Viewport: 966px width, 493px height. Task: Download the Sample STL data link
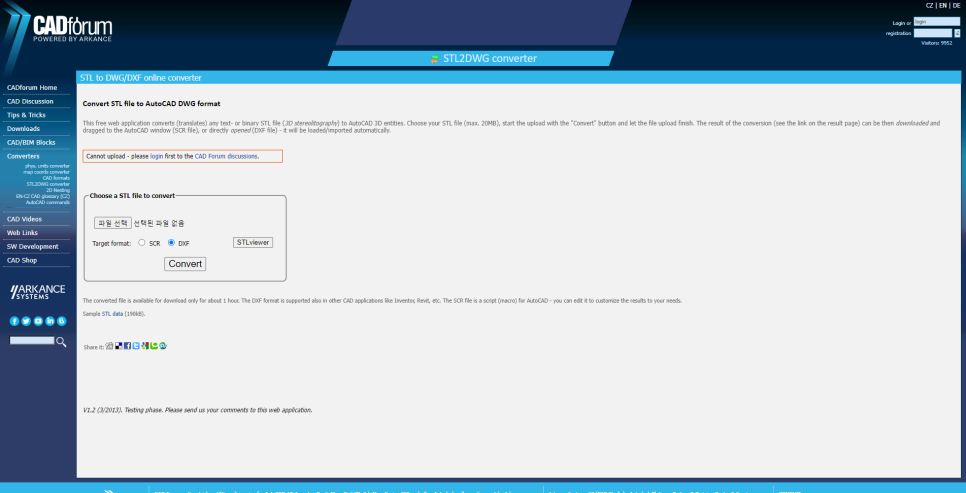coord(113,314)
